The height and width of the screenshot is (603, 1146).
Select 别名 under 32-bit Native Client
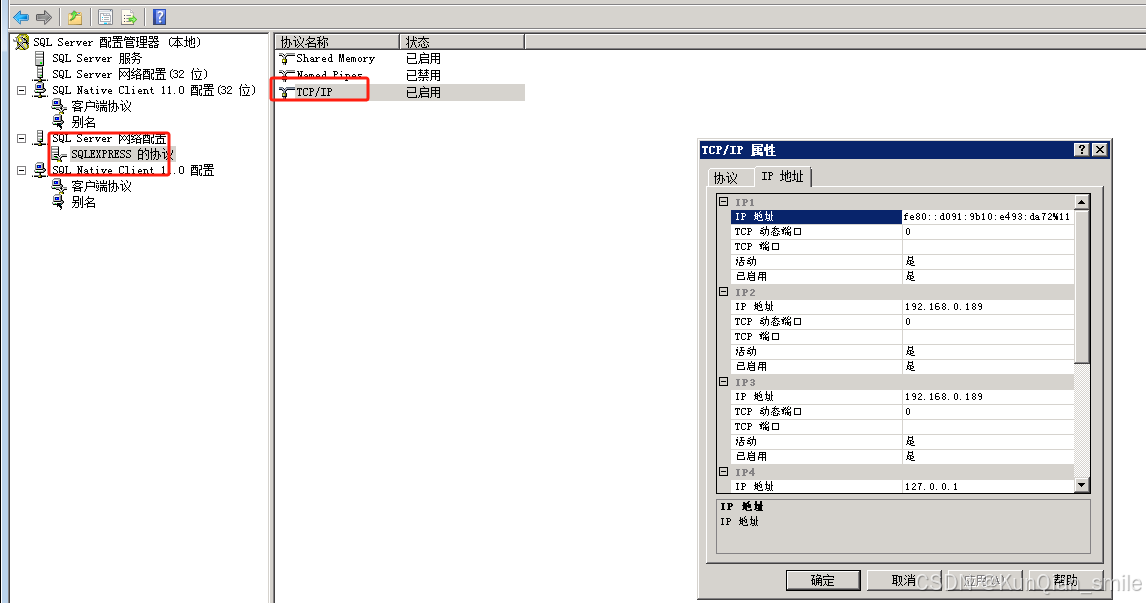pyautogui.click(x=83, y=123)
